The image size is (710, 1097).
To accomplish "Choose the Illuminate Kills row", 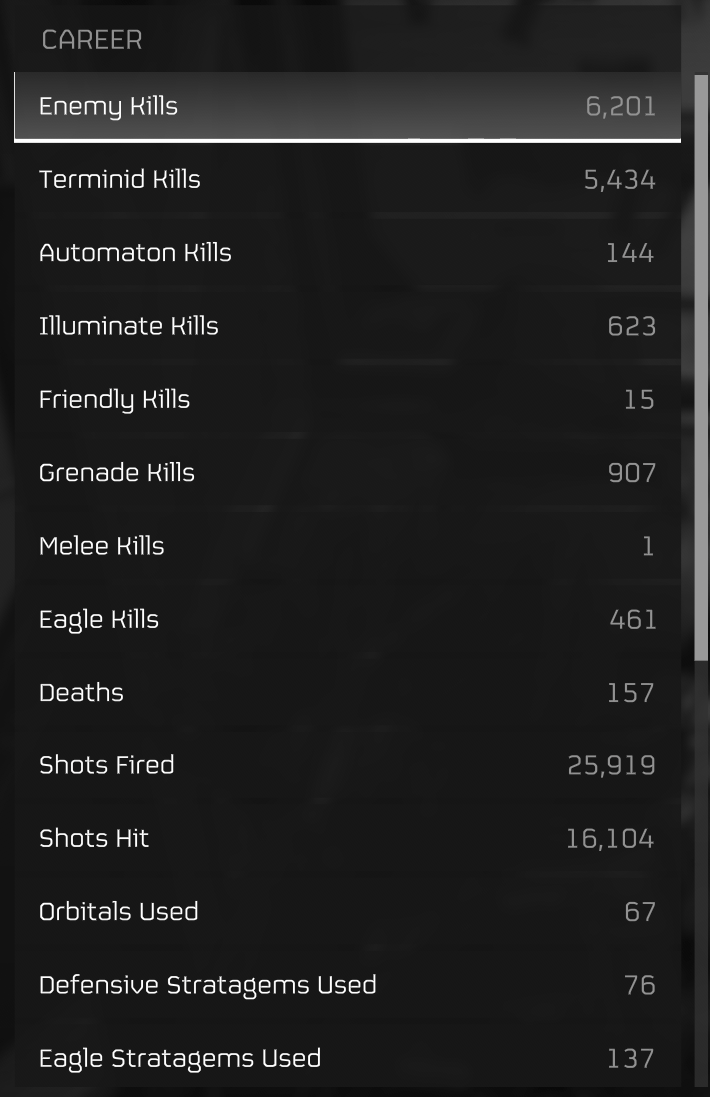I will (x=348, y=327).
